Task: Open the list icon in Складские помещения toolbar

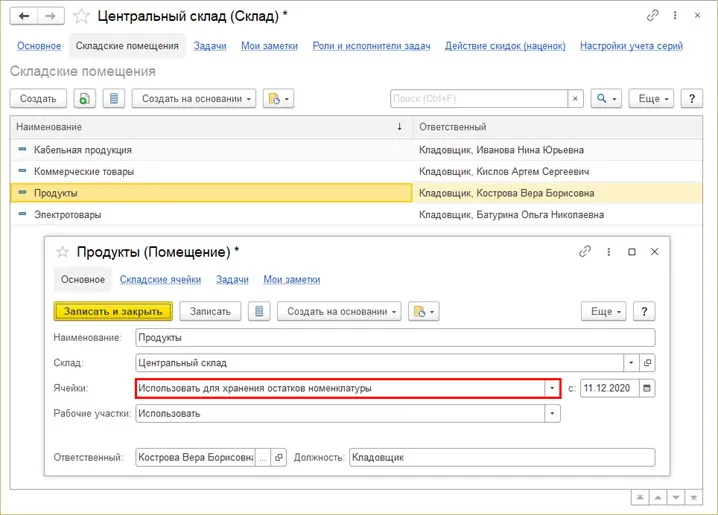Action: [x=114, y=99]
